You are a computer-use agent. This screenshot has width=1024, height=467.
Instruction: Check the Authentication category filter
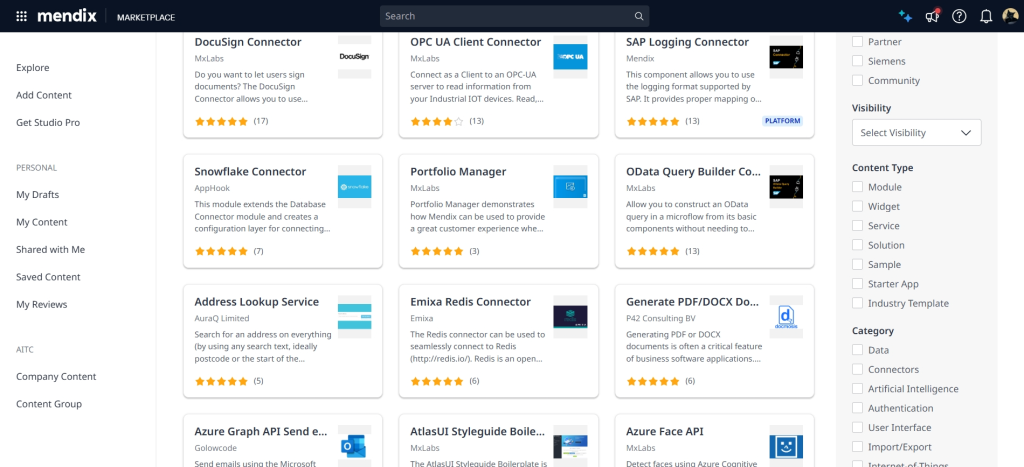point(857,408)
